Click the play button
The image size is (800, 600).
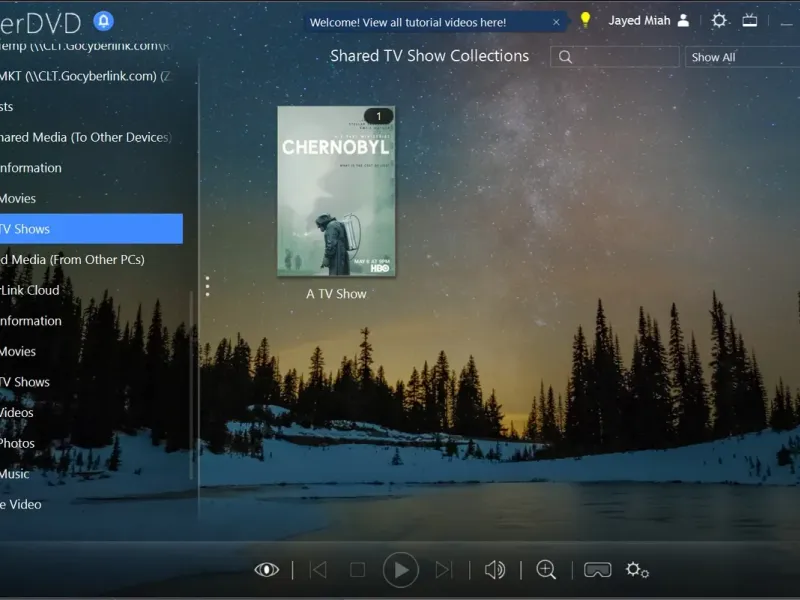(x=401, y=569)
